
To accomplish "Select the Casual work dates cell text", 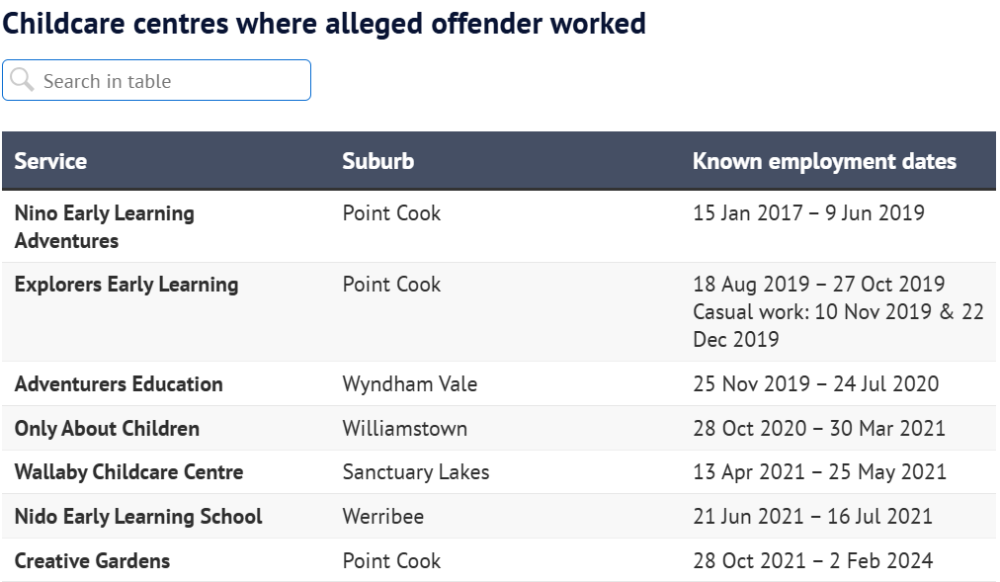I will (838, 325).
